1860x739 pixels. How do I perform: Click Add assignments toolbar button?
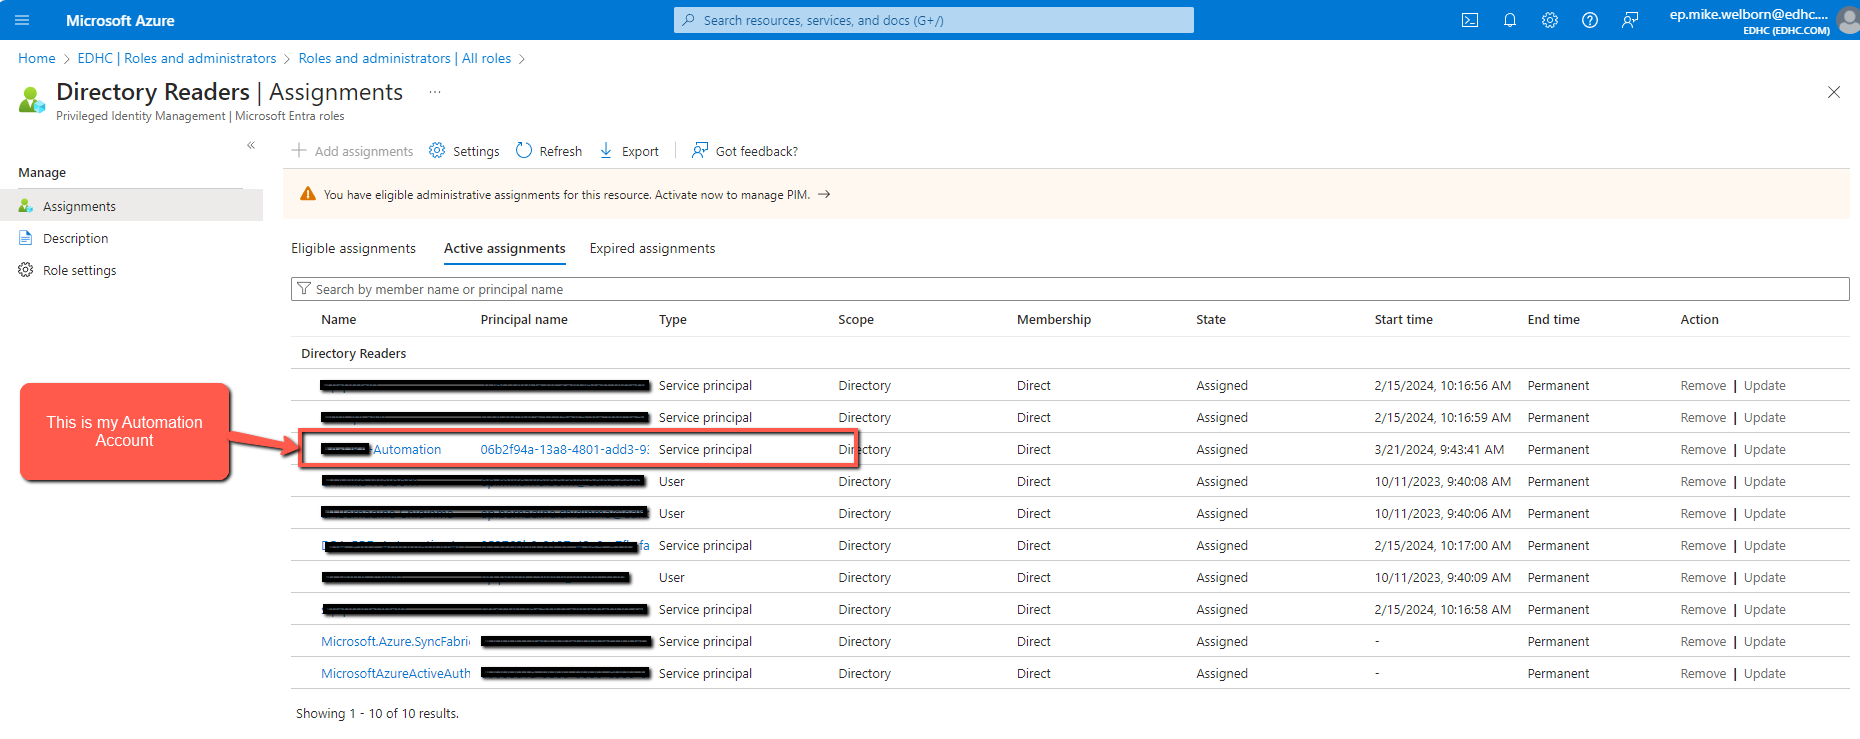coord(352,151)
